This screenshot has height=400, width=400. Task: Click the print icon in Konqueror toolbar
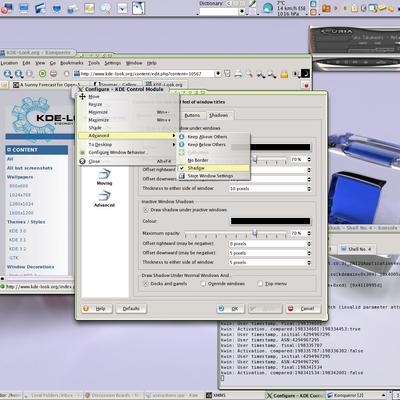tap(238, 74)
